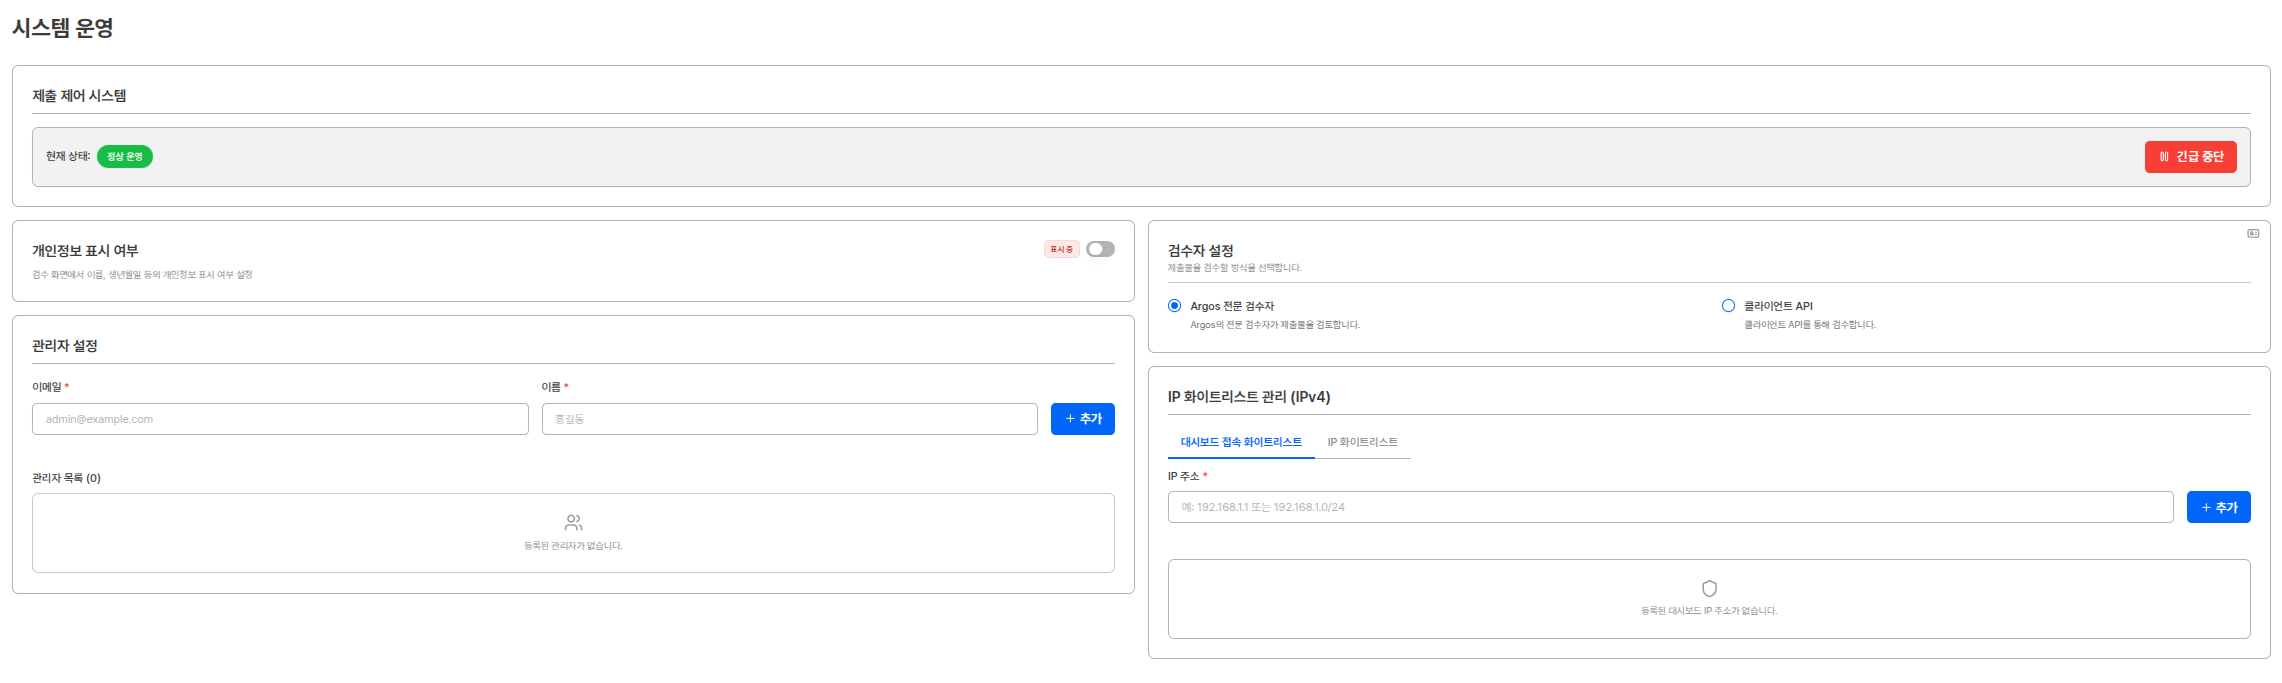Click the 등록된 대시보드 IP 주소가 없습니다. message

coord(1709,611)
